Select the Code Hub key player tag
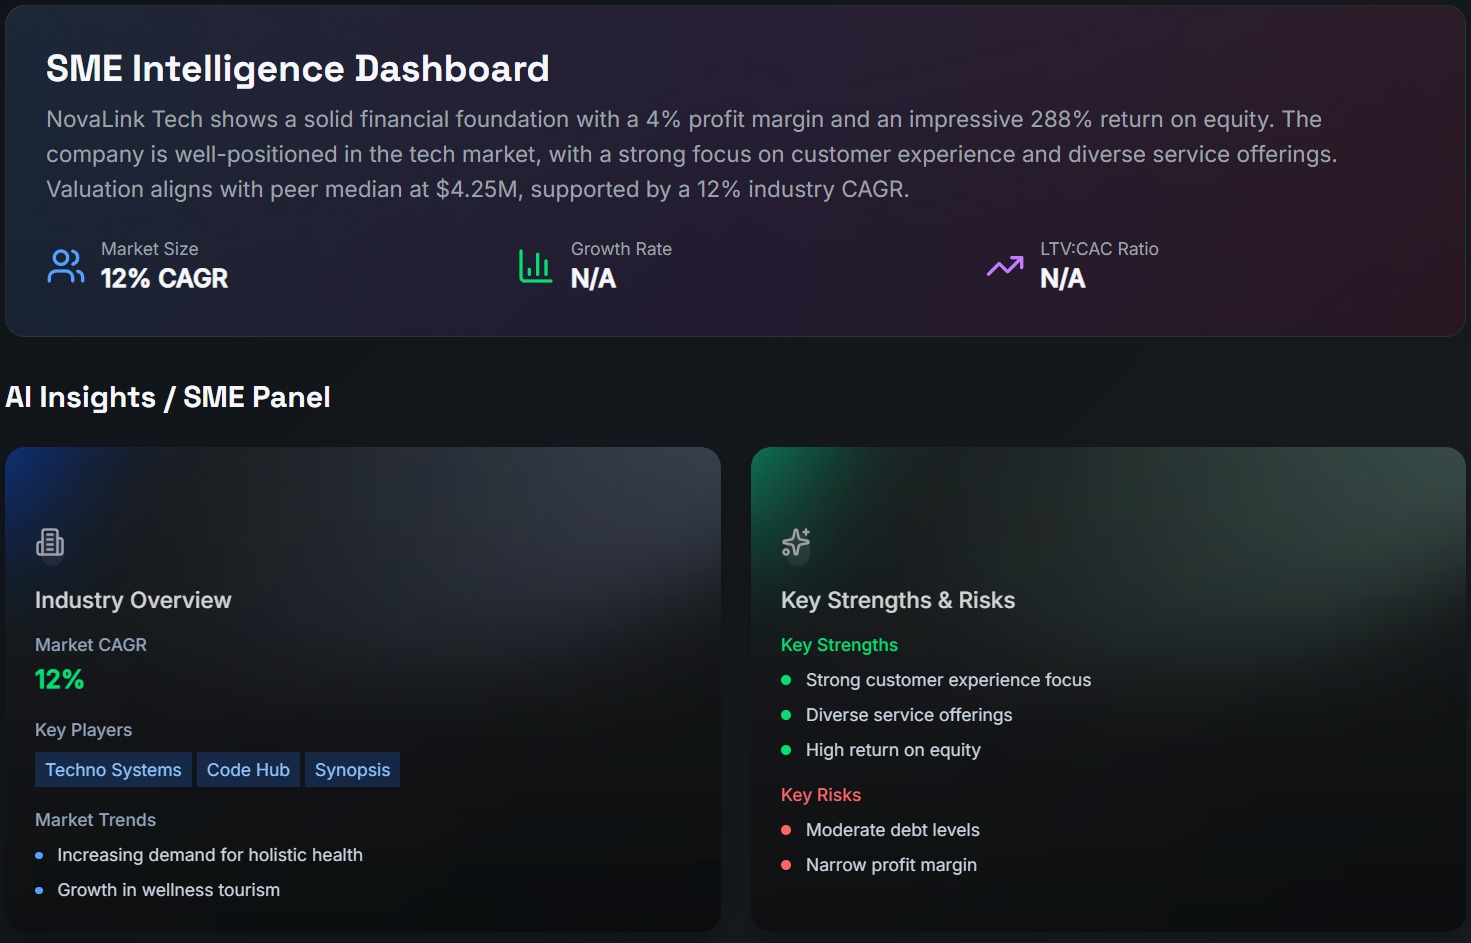Image resolution: width=1471 pixels, height=943 pixels. coord(248,770)
